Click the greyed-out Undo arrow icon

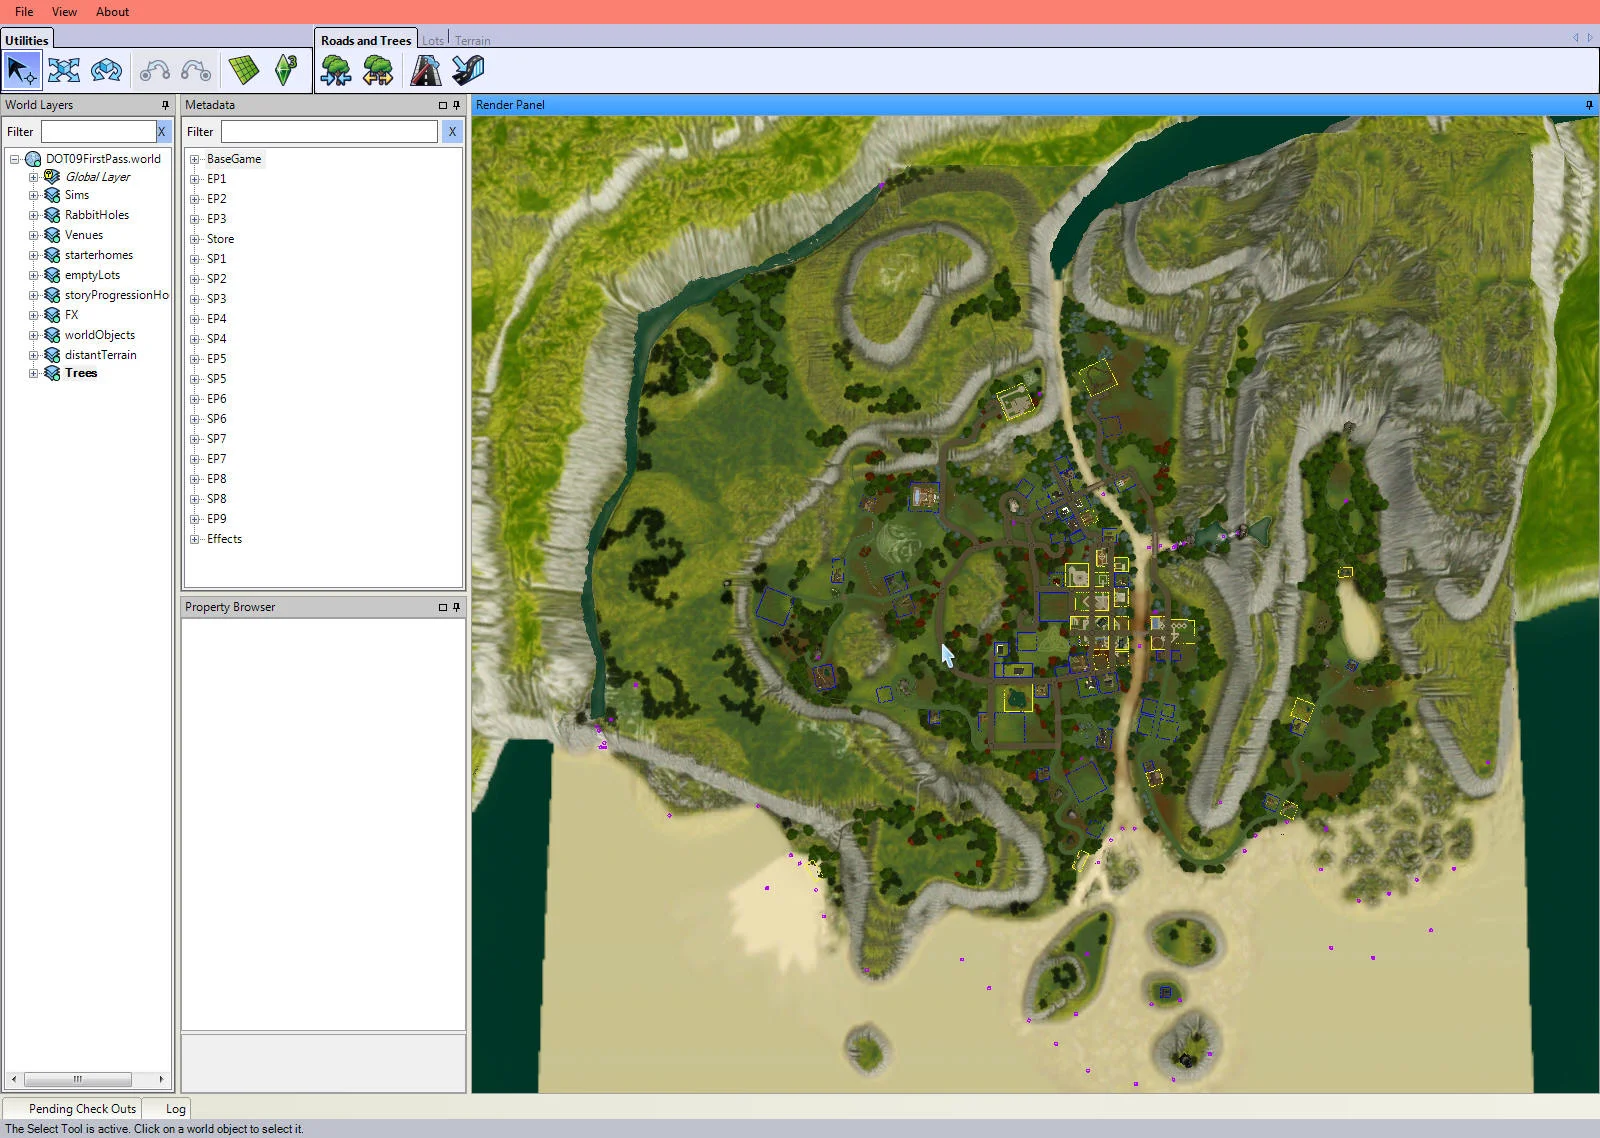154,70
